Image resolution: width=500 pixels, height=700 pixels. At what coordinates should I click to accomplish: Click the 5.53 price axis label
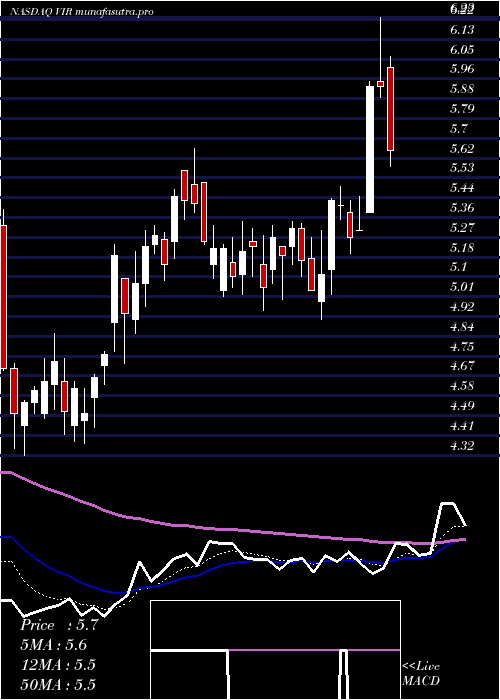[462, 168]
